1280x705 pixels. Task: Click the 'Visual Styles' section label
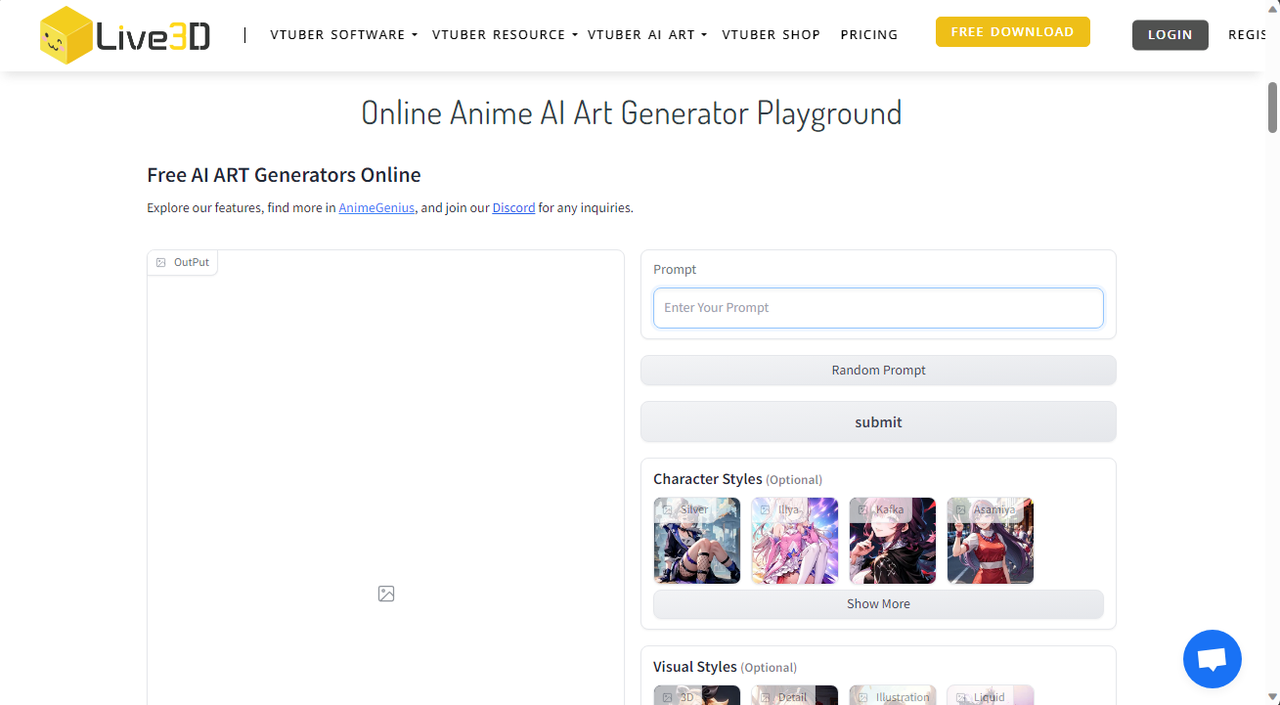point(695,667)
